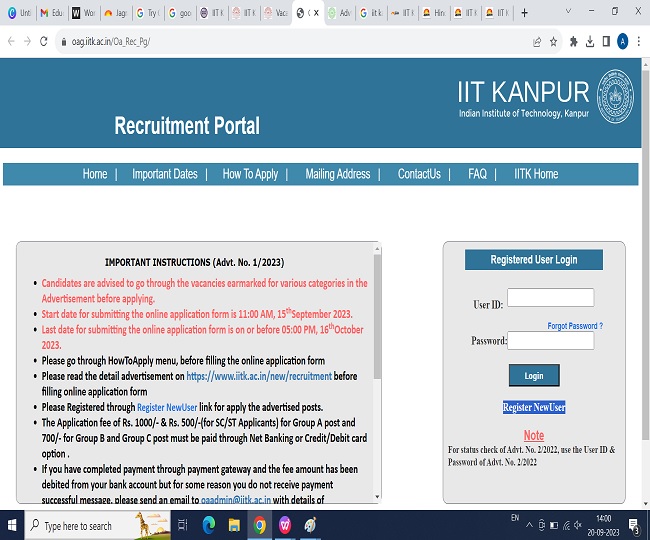
Task: Switch to the 'Vaca' tab
Action: [276, 13]
